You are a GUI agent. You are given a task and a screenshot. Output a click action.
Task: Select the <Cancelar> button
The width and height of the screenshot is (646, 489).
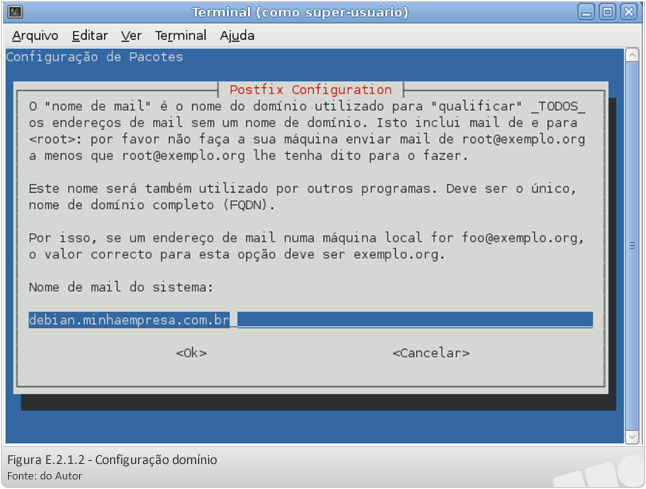pyautogui.click(x=431, y=353)
